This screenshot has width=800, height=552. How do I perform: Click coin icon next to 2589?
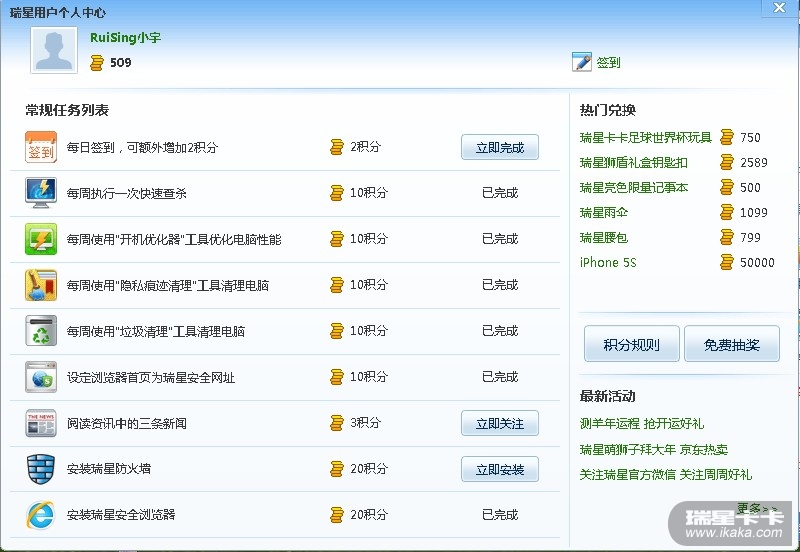pyautogui.click(x=727, y=162)
